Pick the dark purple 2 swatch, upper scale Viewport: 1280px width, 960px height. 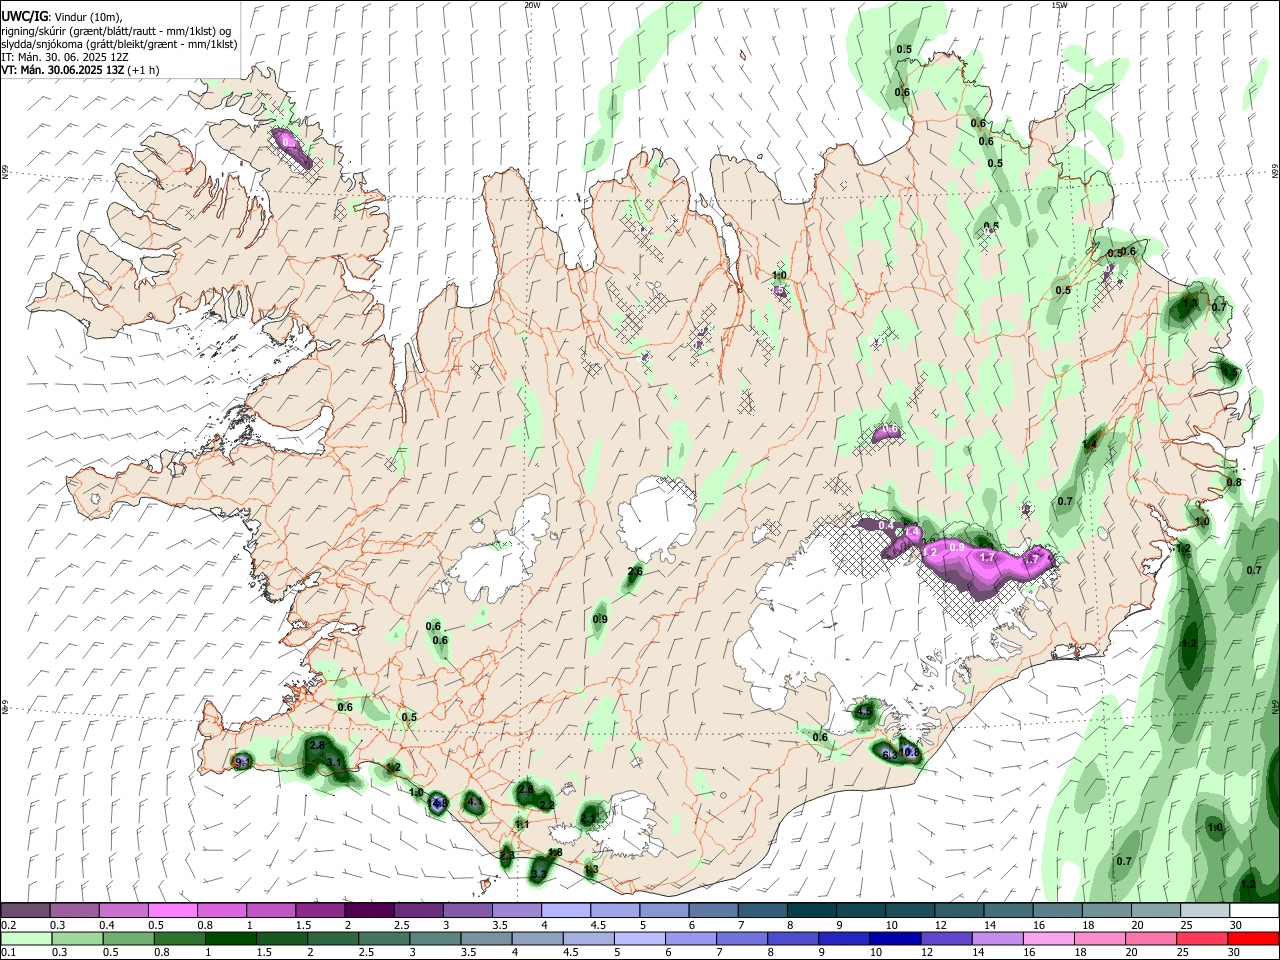point(369,911)
